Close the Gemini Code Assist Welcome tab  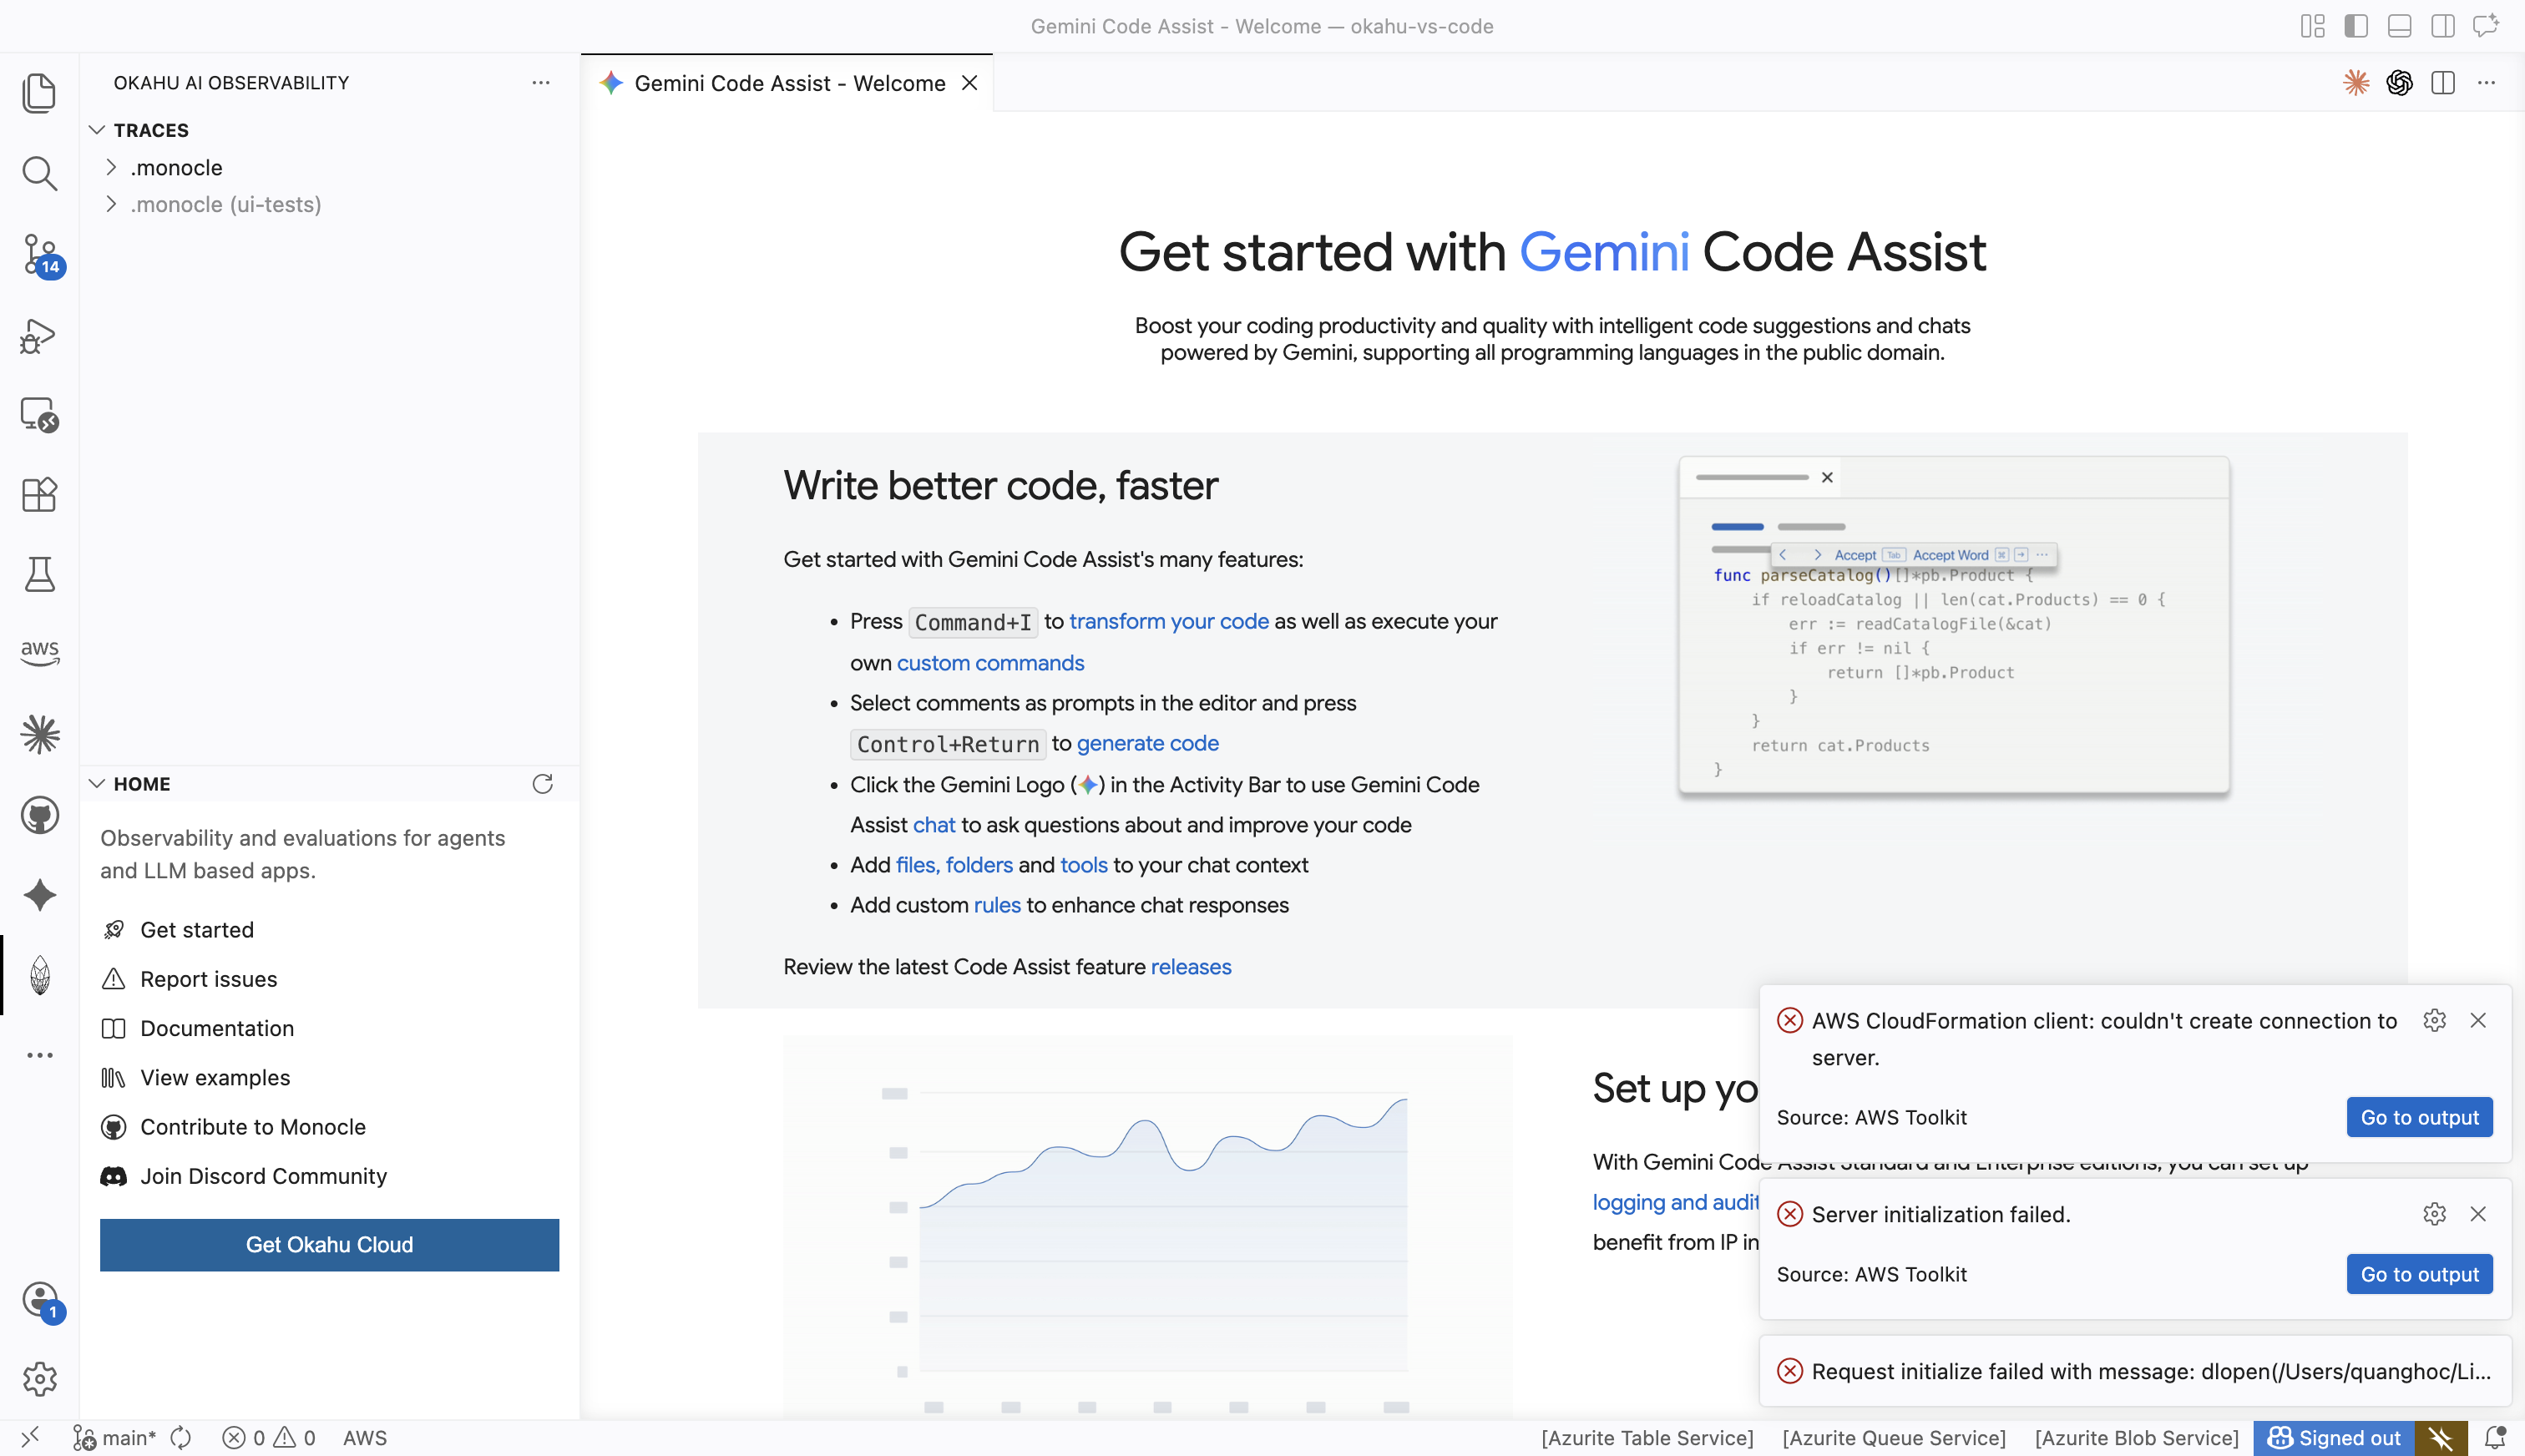click(969, 83)
